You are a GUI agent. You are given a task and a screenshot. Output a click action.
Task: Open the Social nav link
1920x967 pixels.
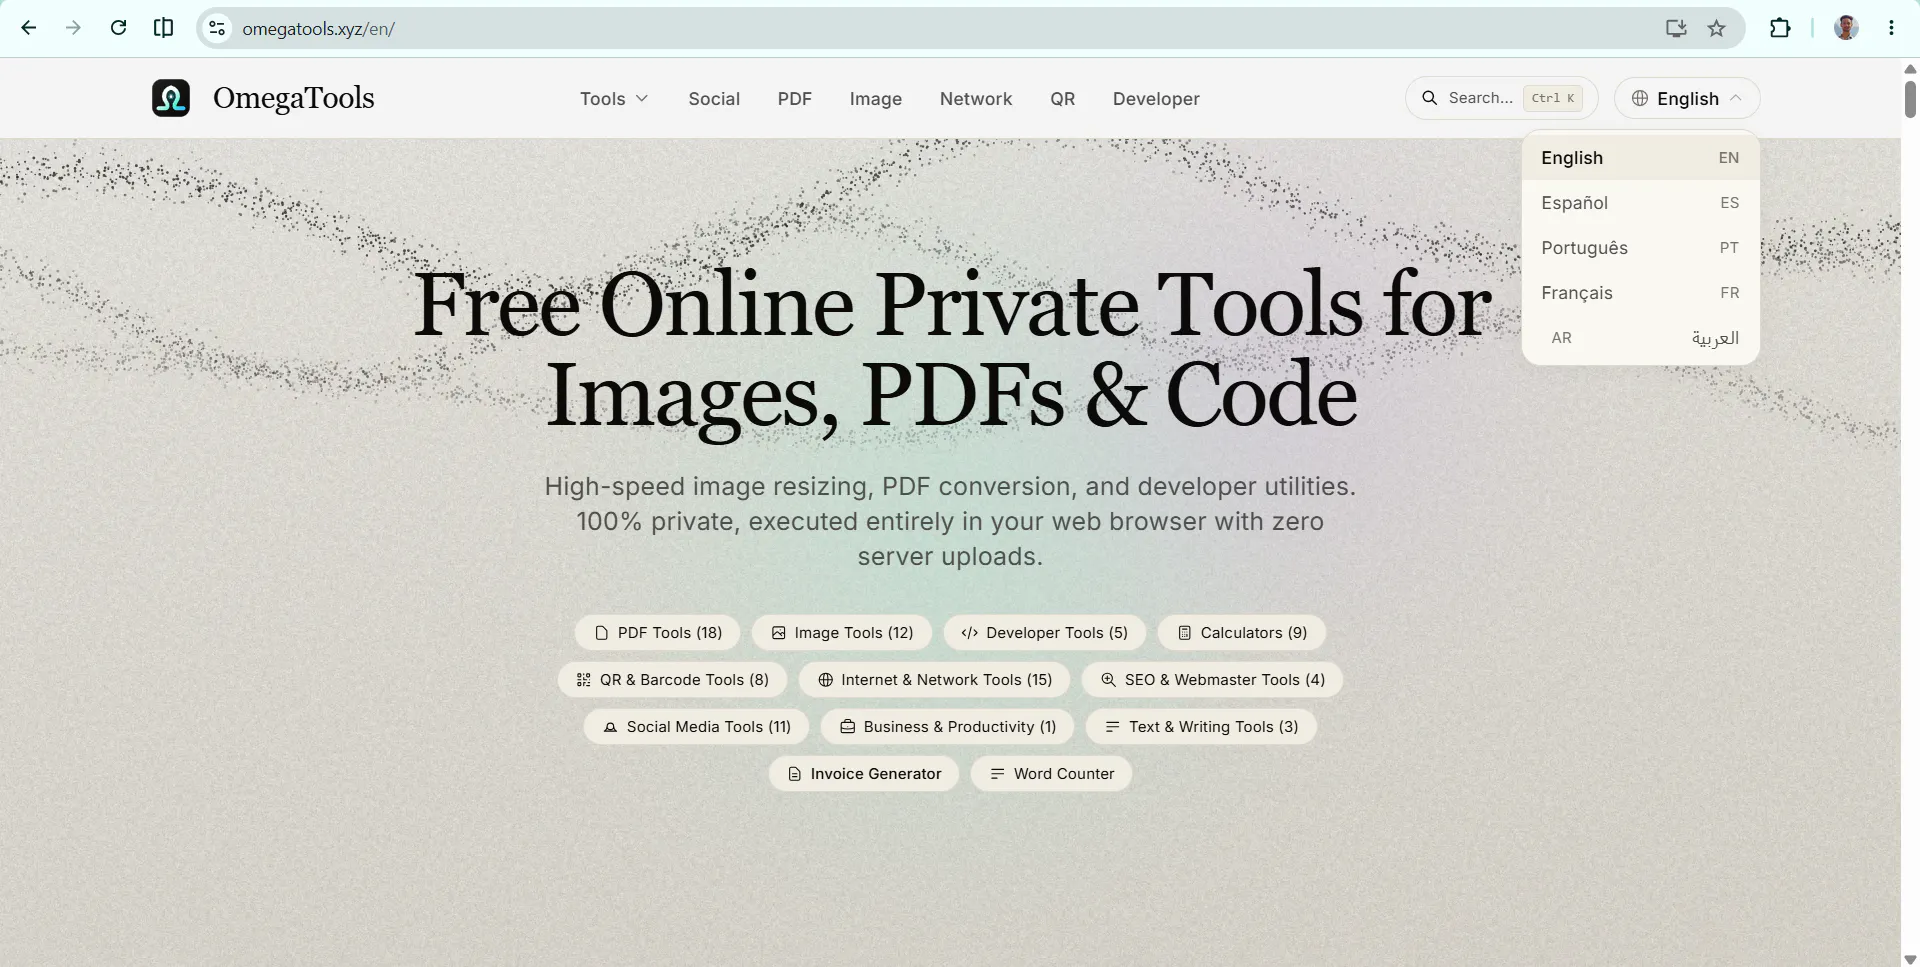(714, 98)
